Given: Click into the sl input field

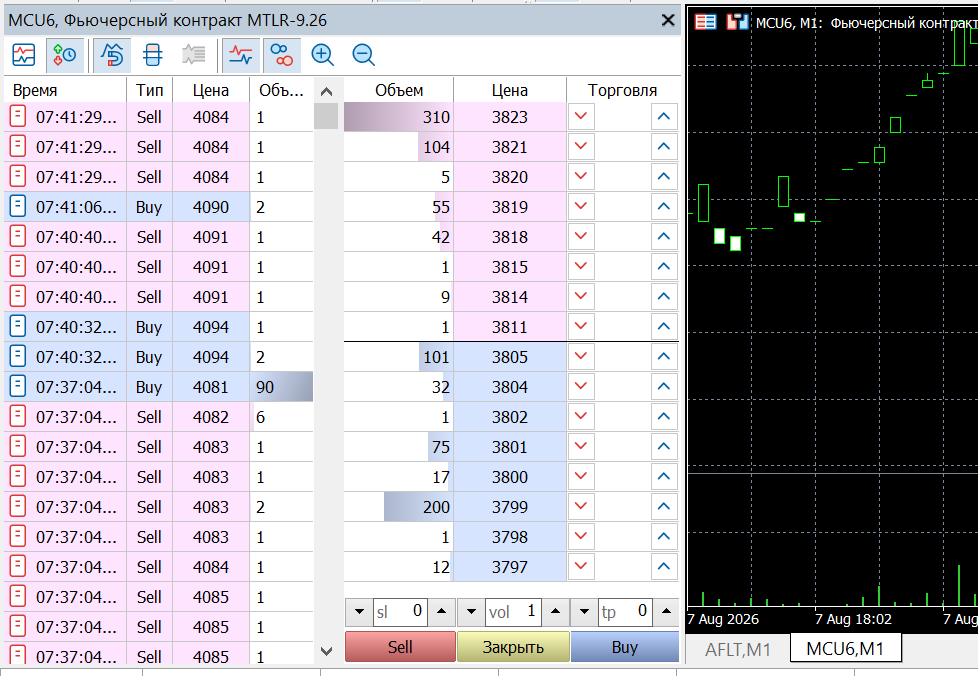Looking at the screenshot, I should point(400,612).
